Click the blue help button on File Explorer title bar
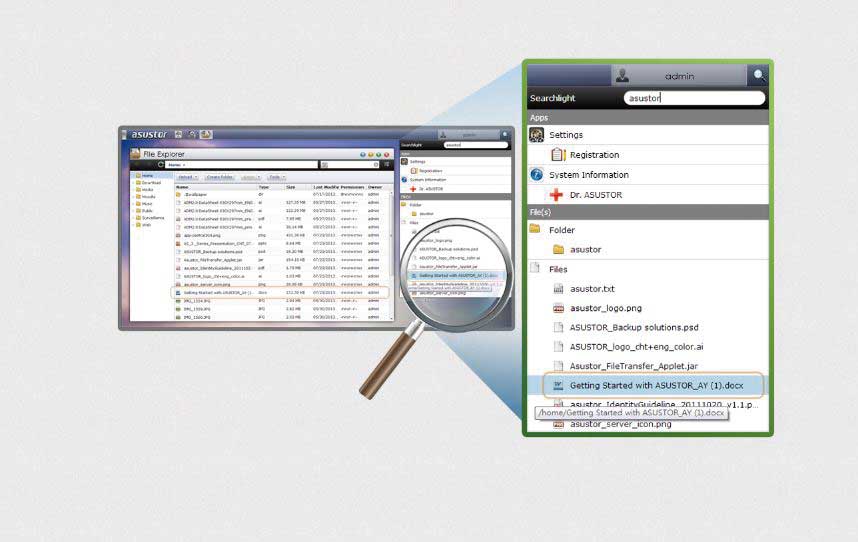 362,155
